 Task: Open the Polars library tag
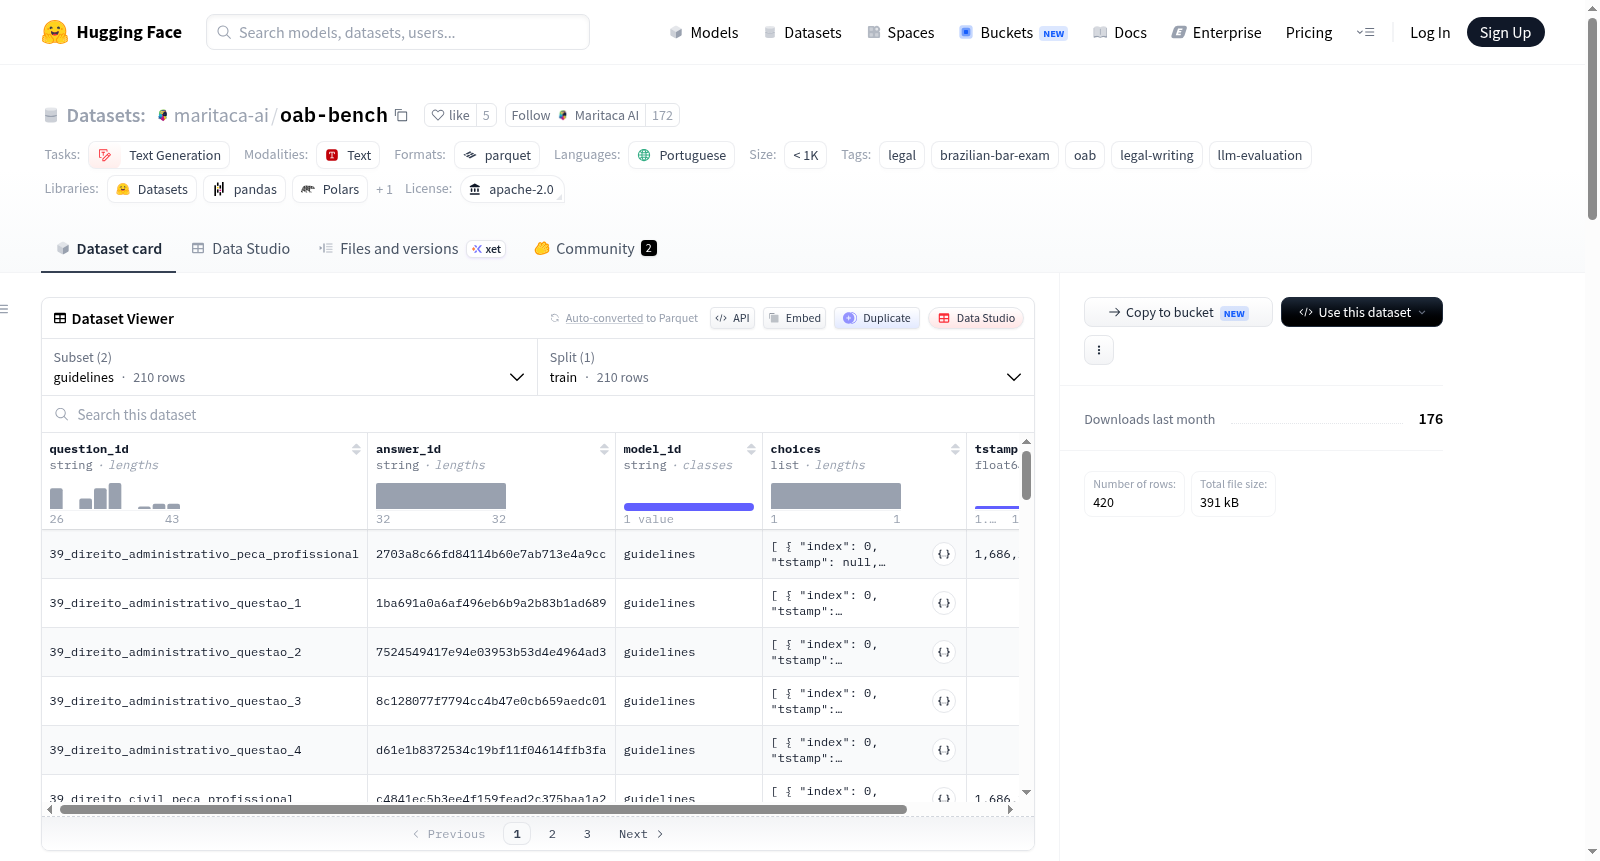[330, 189]
